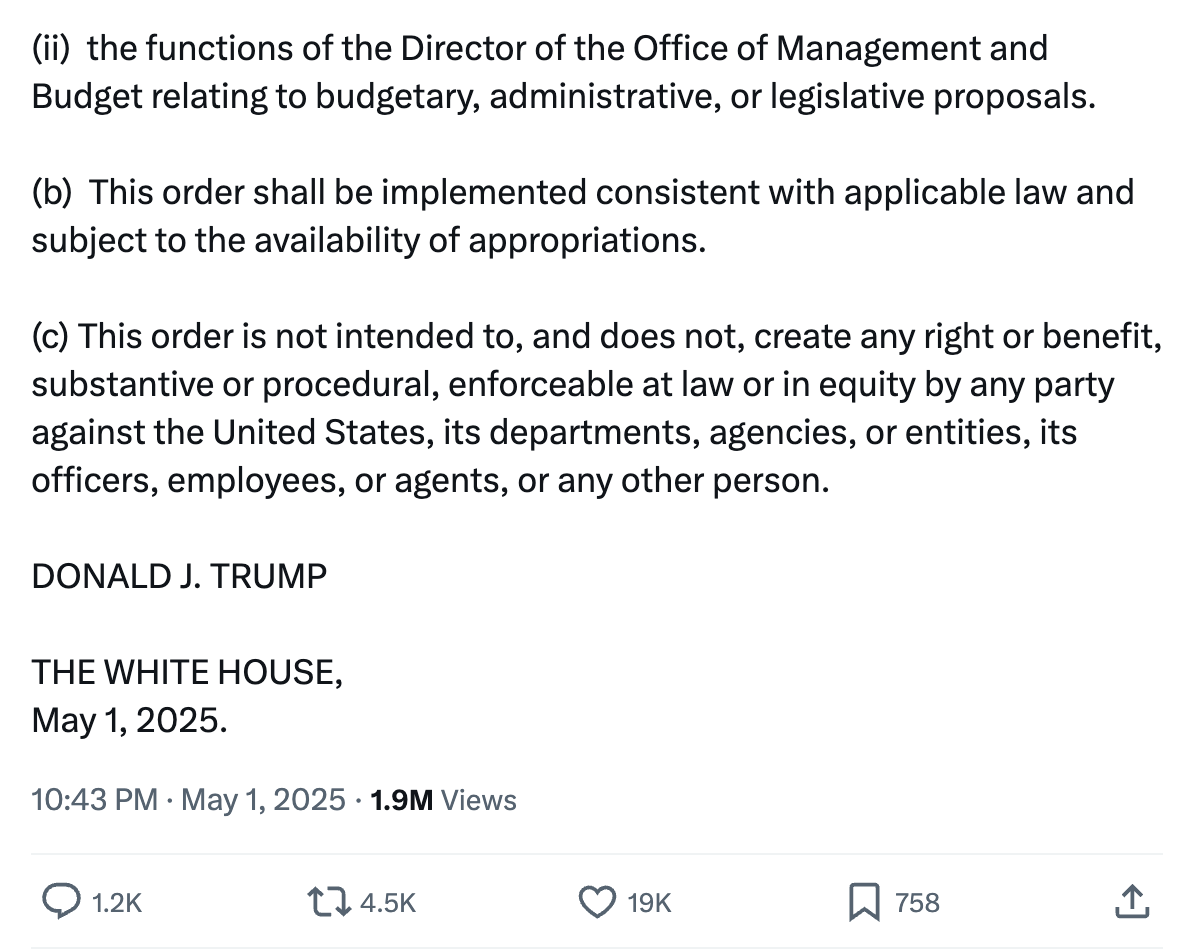Click the THE WHITE HOUSE text line
The image size is (1194, 952).
pos(187,672)
